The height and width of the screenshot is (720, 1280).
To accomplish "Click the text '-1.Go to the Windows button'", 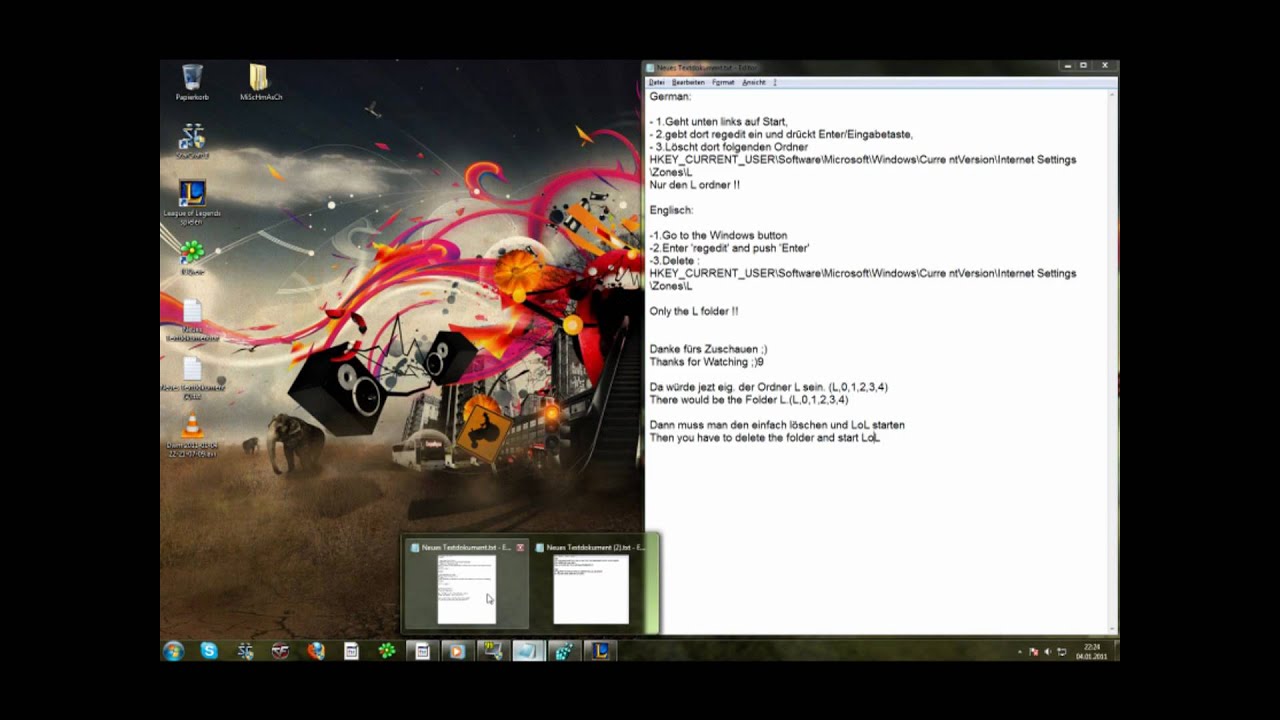I will [x=718, y=235].
